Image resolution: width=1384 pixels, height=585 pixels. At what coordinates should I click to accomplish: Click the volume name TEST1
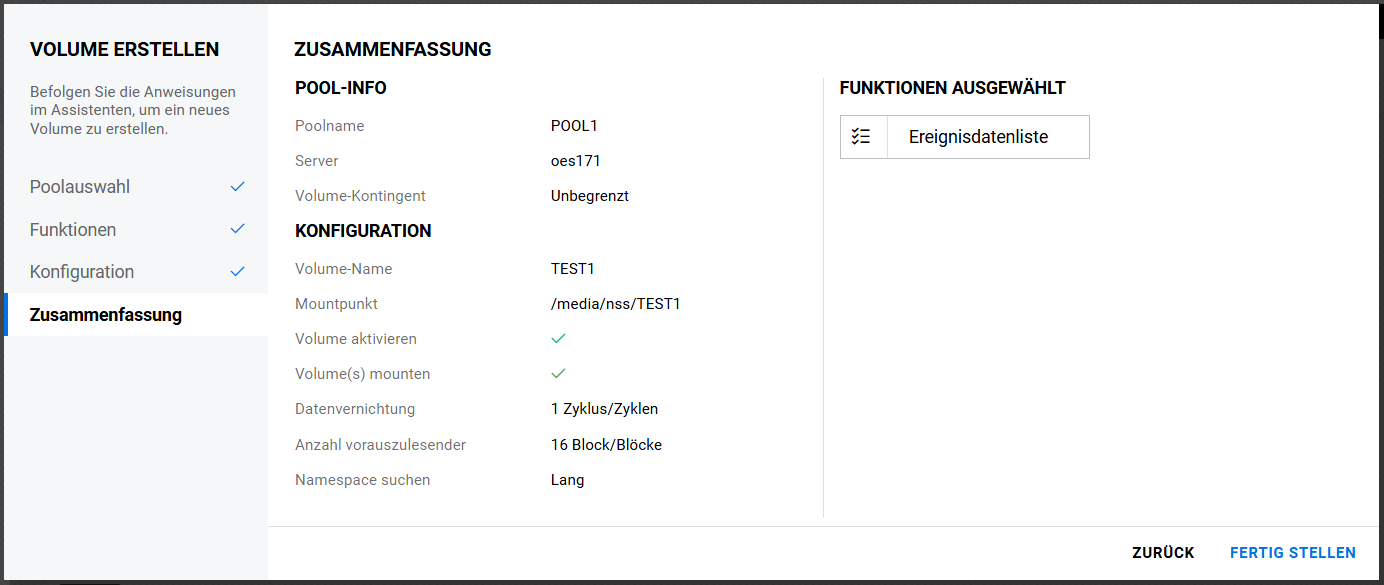[x=573, y=269]
